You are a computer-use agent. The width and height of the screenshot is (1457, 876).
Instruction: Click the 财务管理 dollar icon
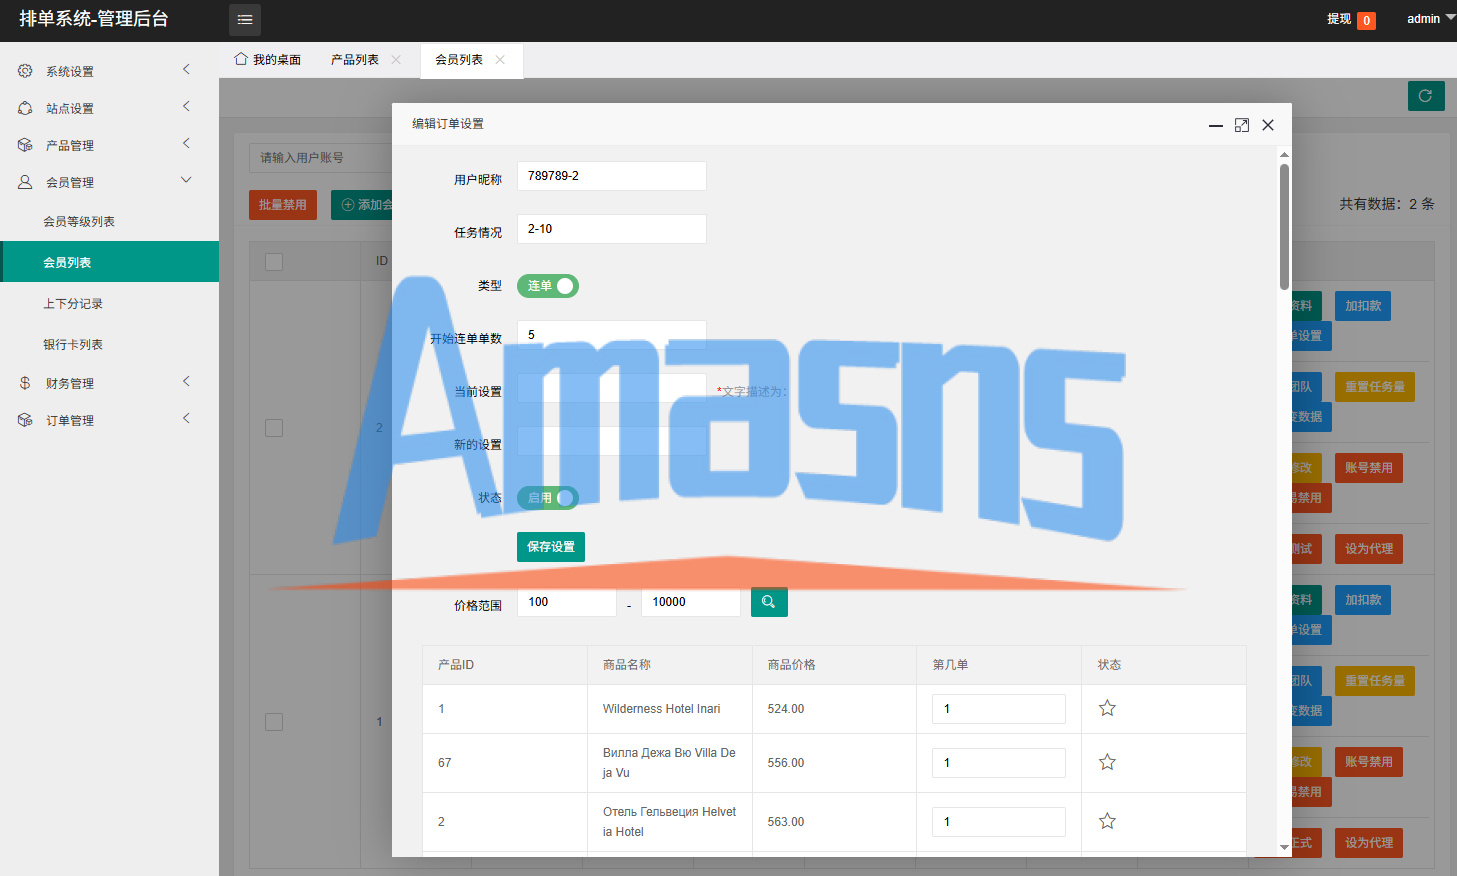tap(25, 383)
